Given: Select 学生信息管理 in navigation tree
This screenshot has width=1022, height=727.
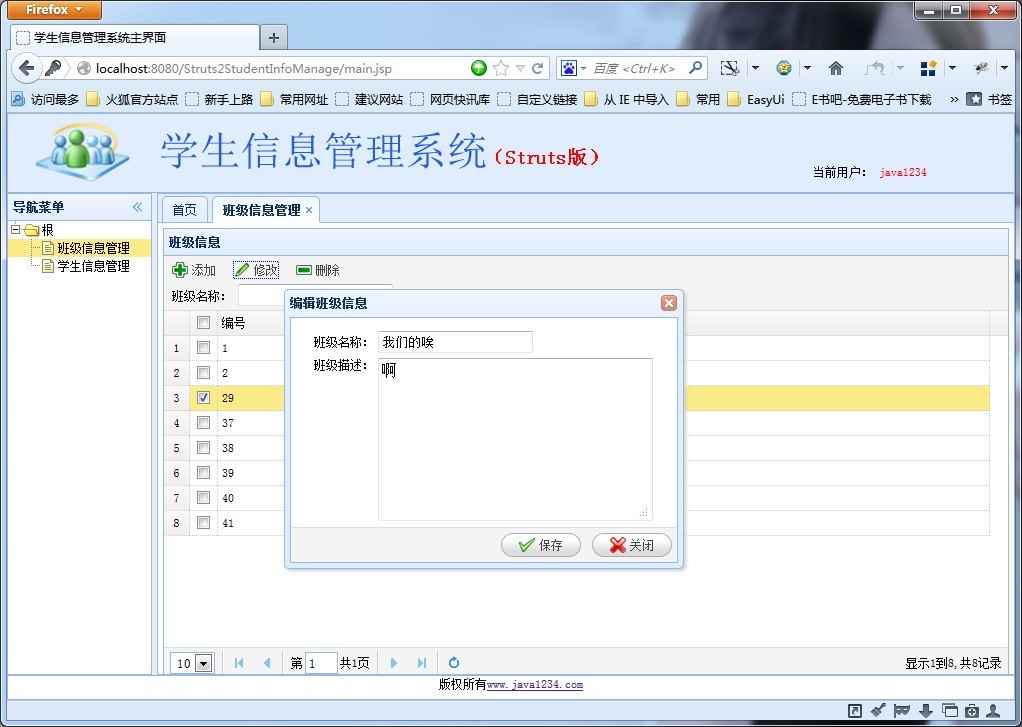Looking at the screenshot, I should click(x=93, y=266).
